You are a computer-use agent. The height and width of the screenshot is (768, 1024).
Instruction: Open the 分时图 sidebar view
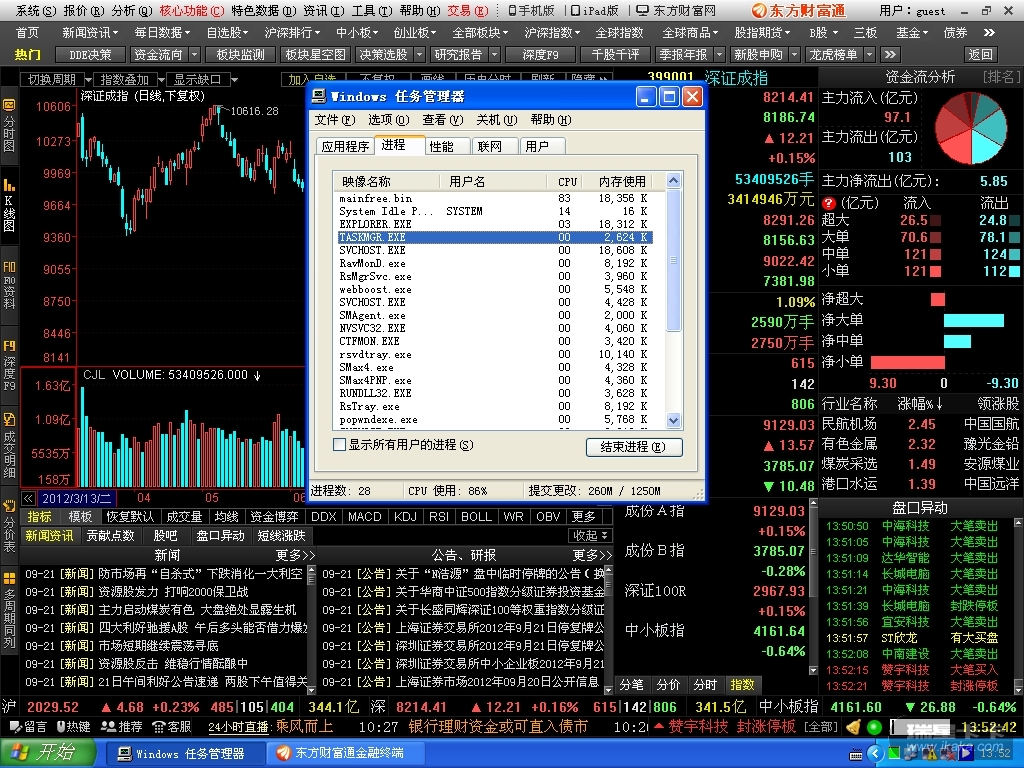9,124
